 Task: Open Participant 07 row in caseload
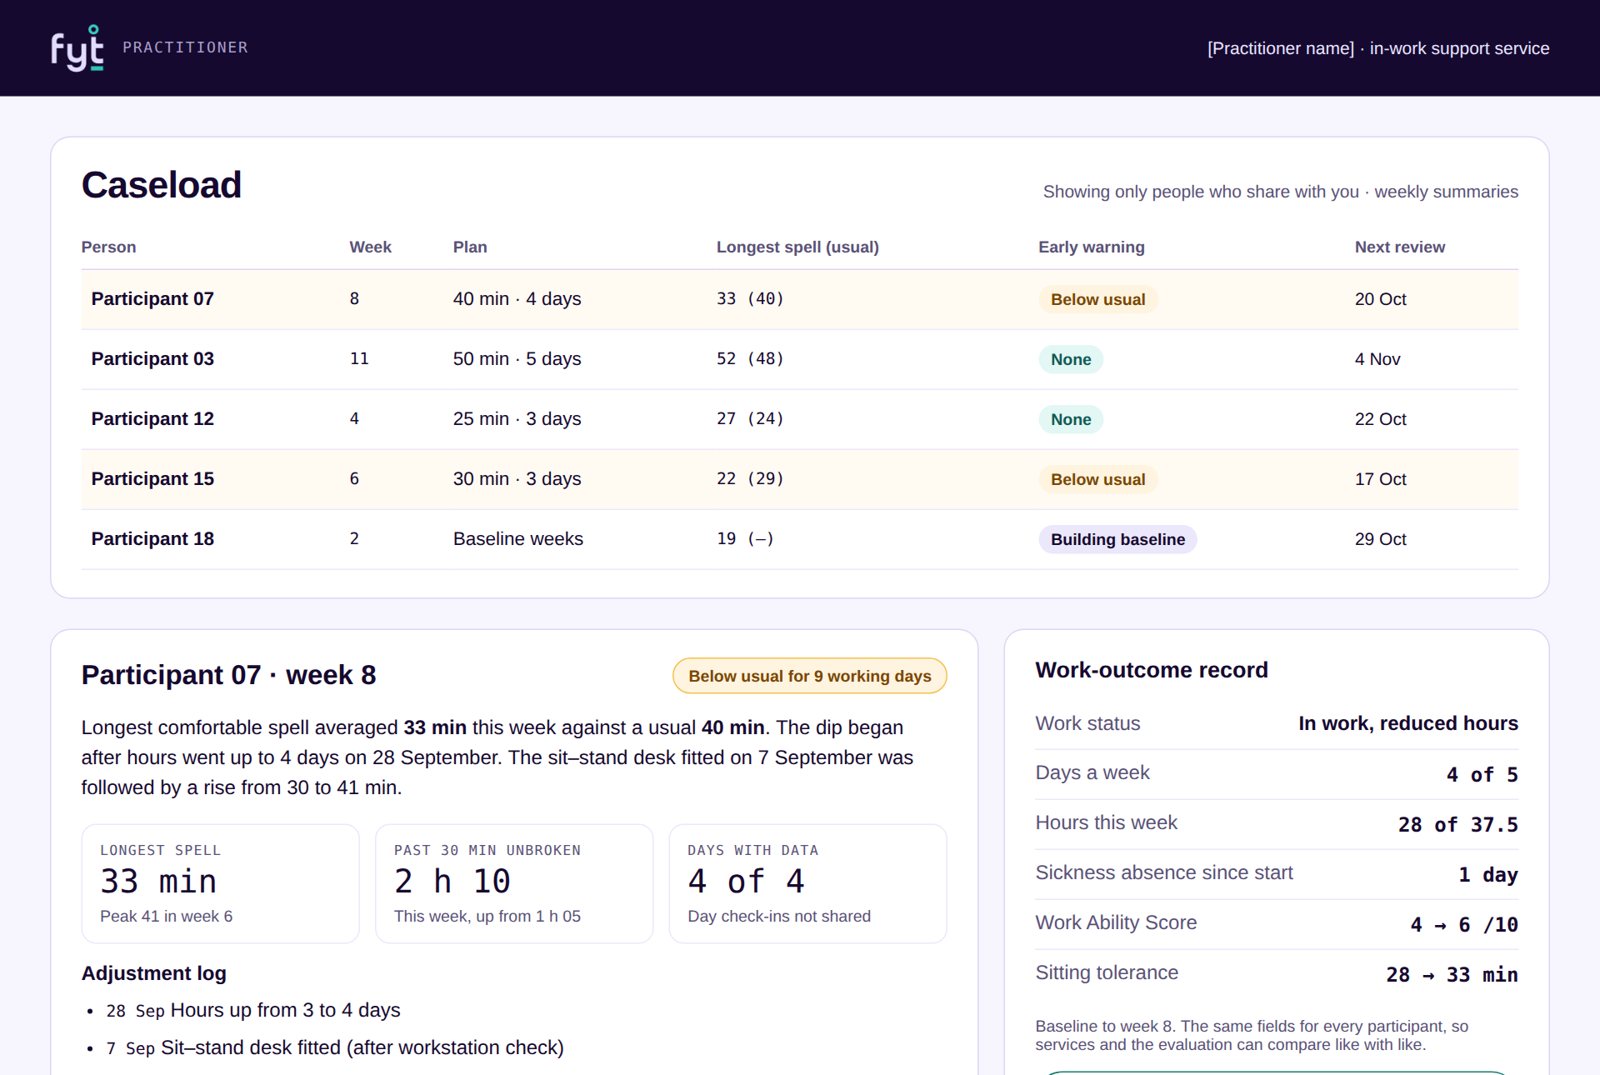[x=799, y=299]
